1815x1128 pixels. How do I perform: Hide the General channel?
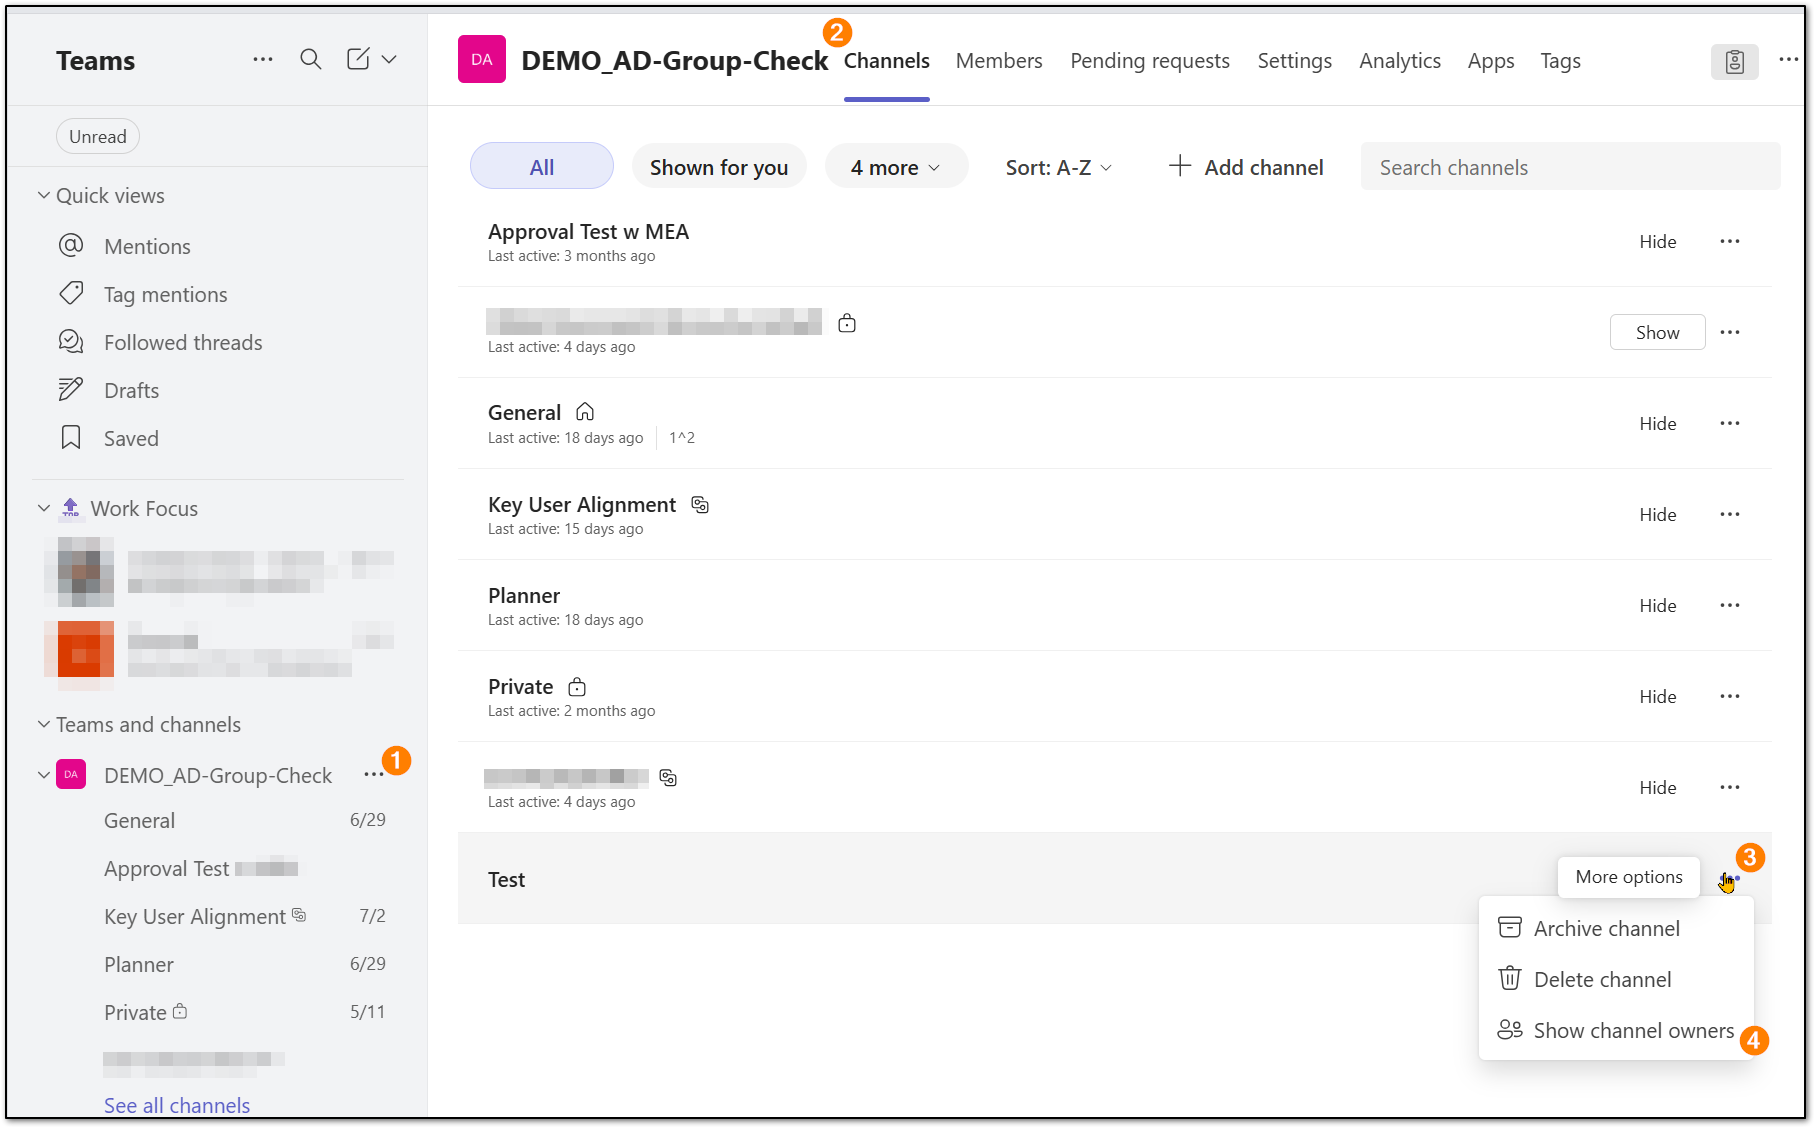(x=1658, y=423)
